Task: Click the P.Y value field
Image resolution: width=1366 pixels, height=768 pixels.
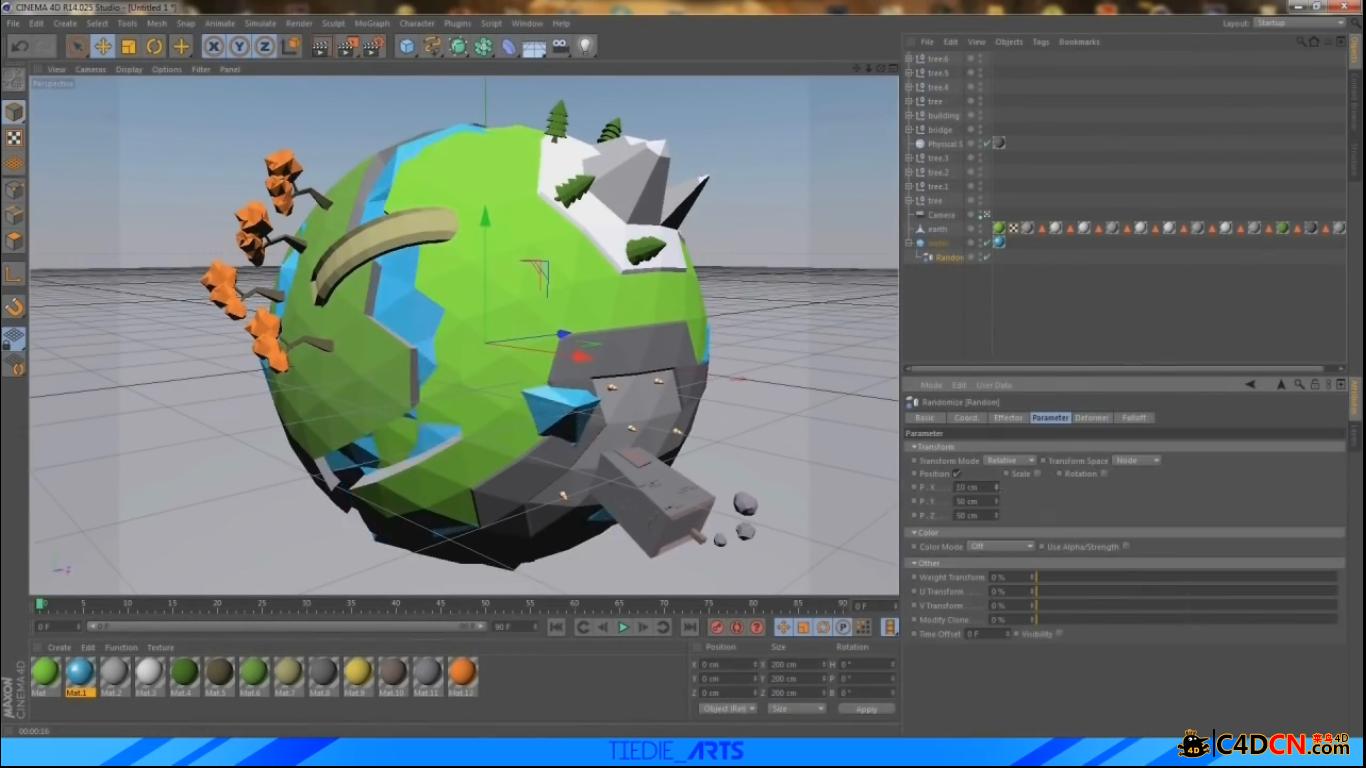Action: click(976, 501)
